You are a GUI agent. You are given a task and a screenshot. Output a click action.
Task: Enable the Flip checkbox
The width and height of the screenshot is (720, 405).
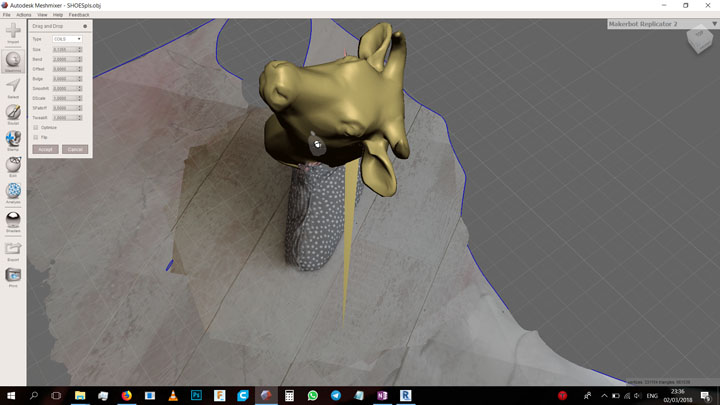click(36, 137)
